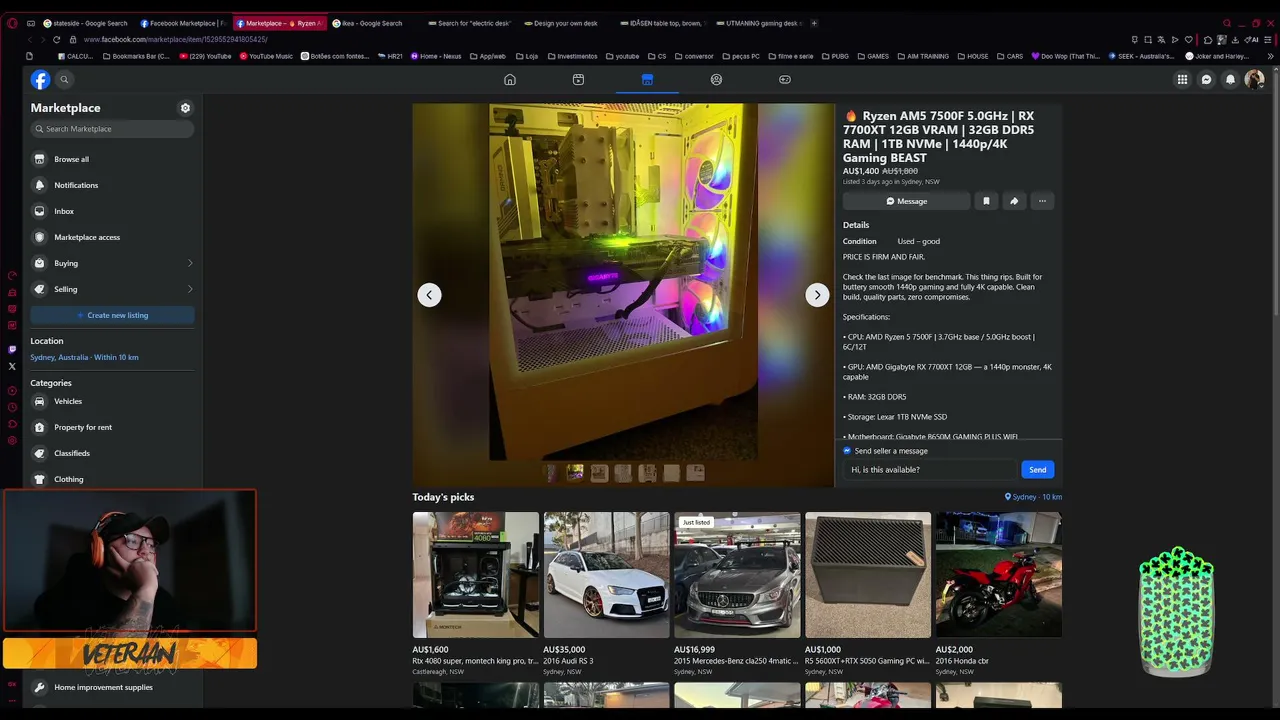Viewport: 1280px width, 720px height.
Task: Open Facebook home via the logo
Action: [x=40, y=80]
